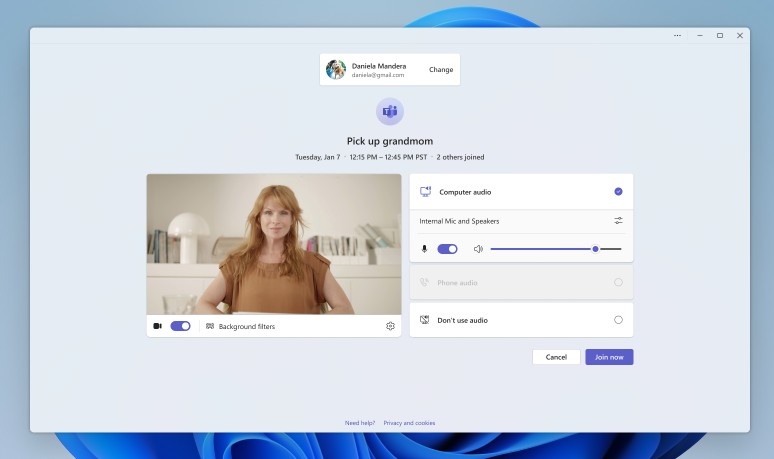Screen dimensions: 774x459
Task: Click the daniela@gmail.com email text
Action: 378,75
